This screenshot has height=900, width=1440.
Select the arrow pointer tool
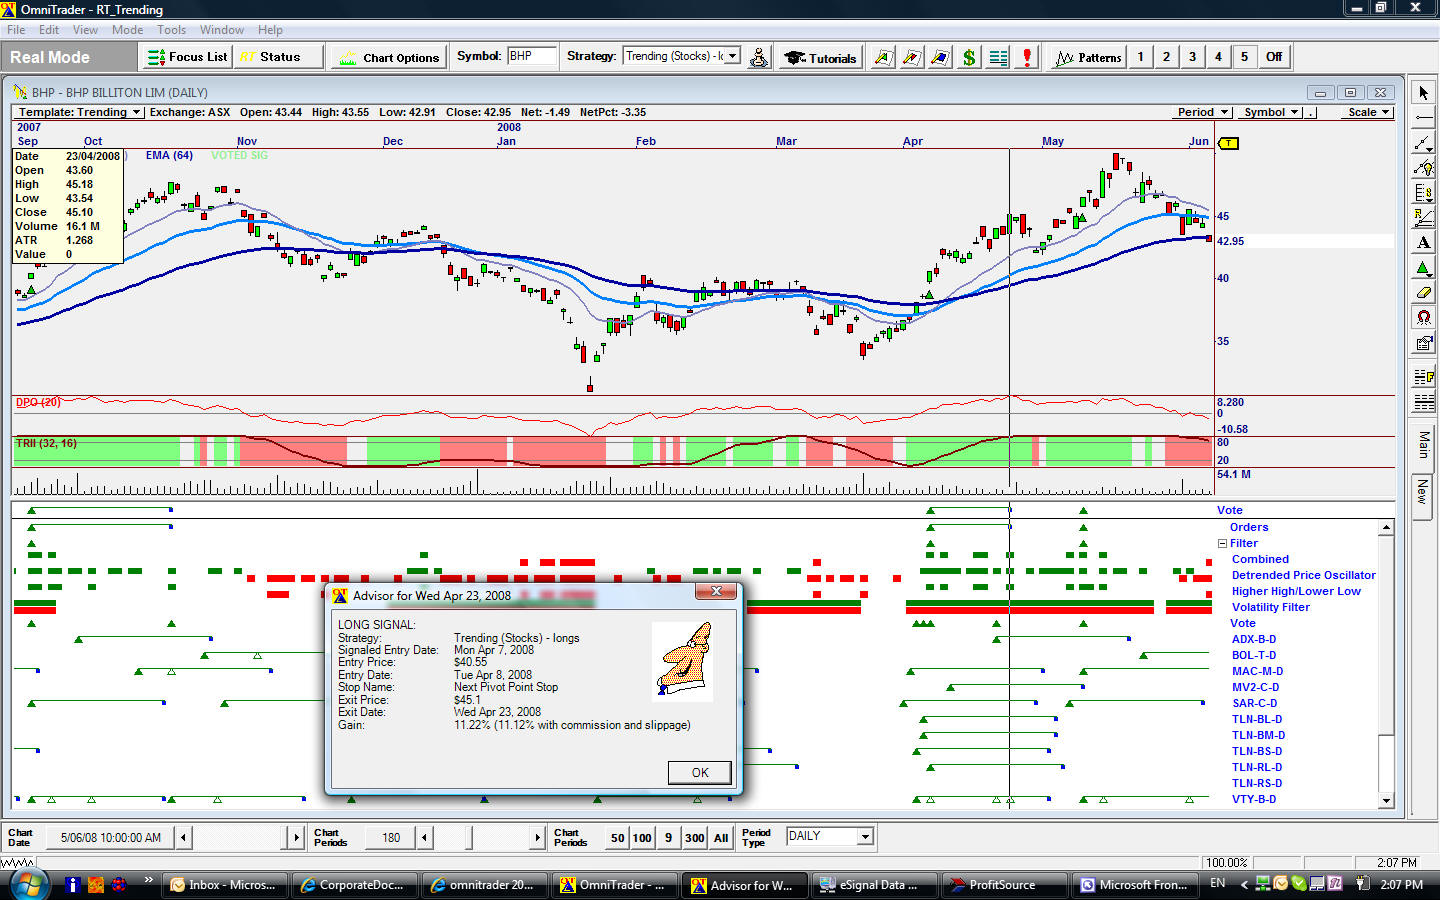coord(1423,93)
